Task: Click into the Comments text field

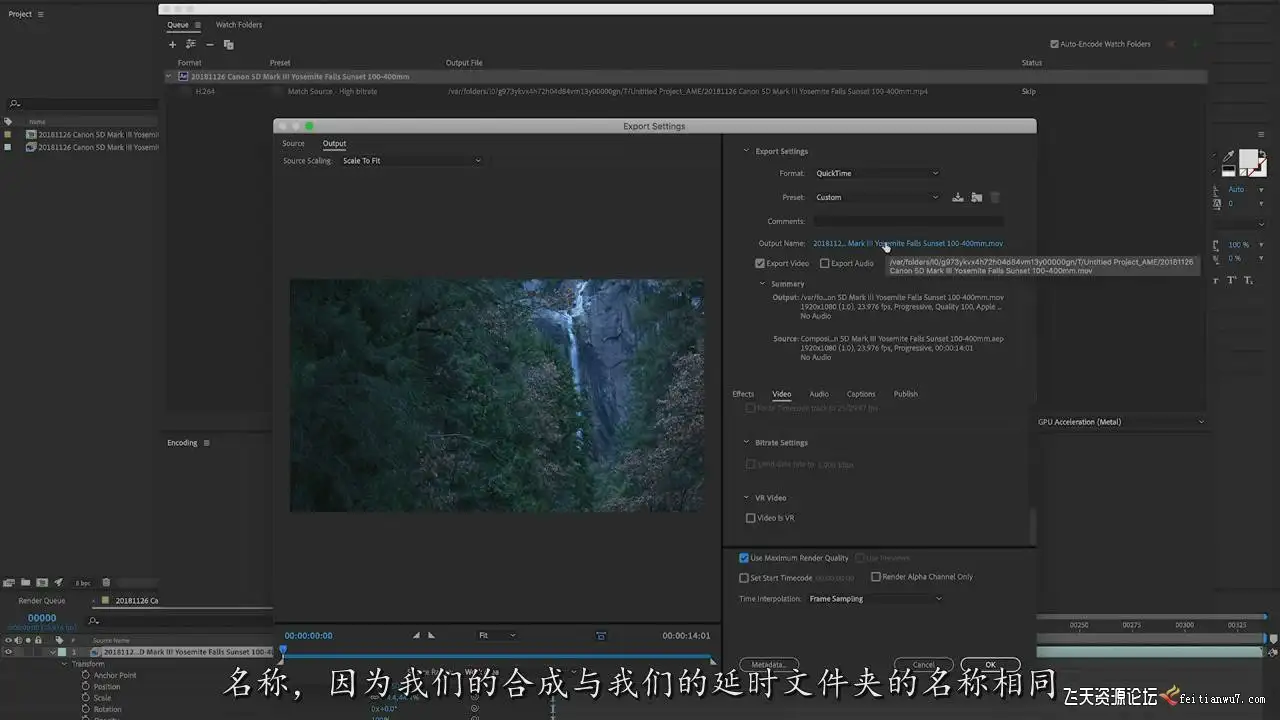Action: [x=907, y=221]
